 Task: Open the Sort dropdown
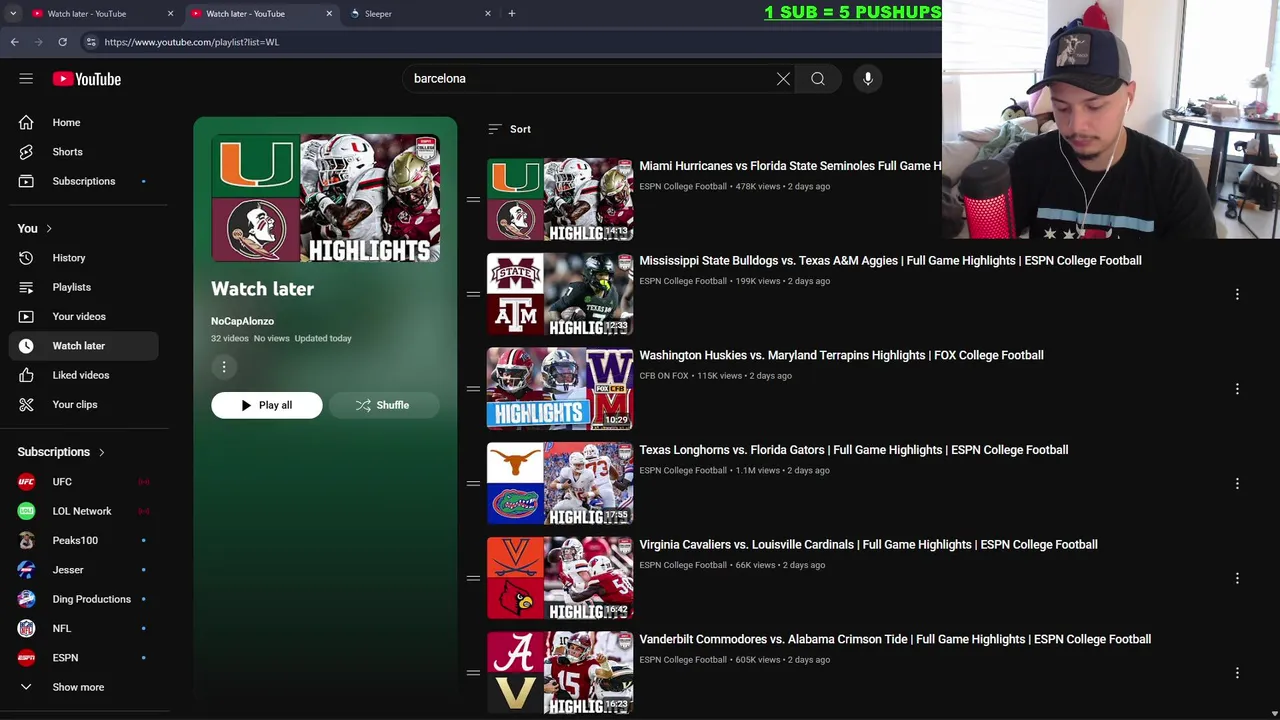[x=510, y=129]
